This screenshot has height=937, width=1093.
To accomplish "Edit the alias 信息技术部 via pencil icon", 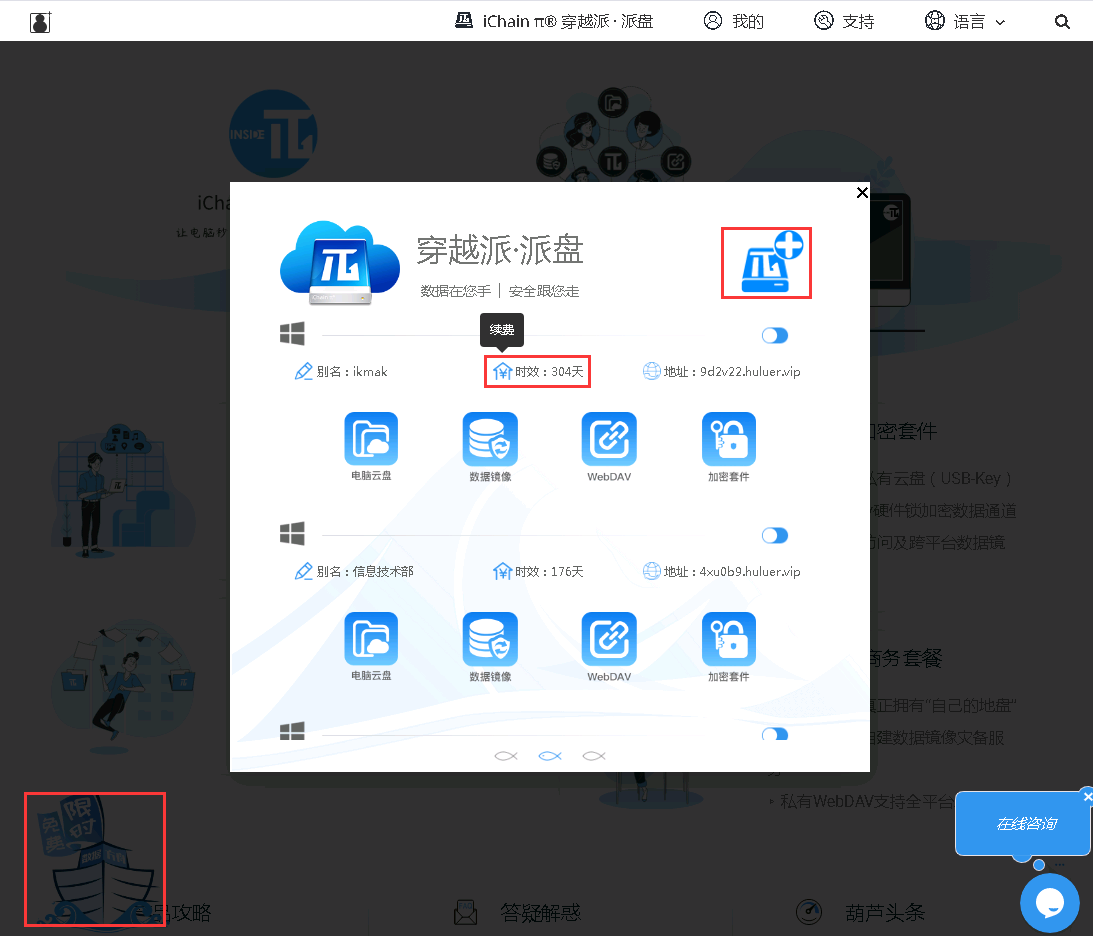I will [x=303, y=572].
